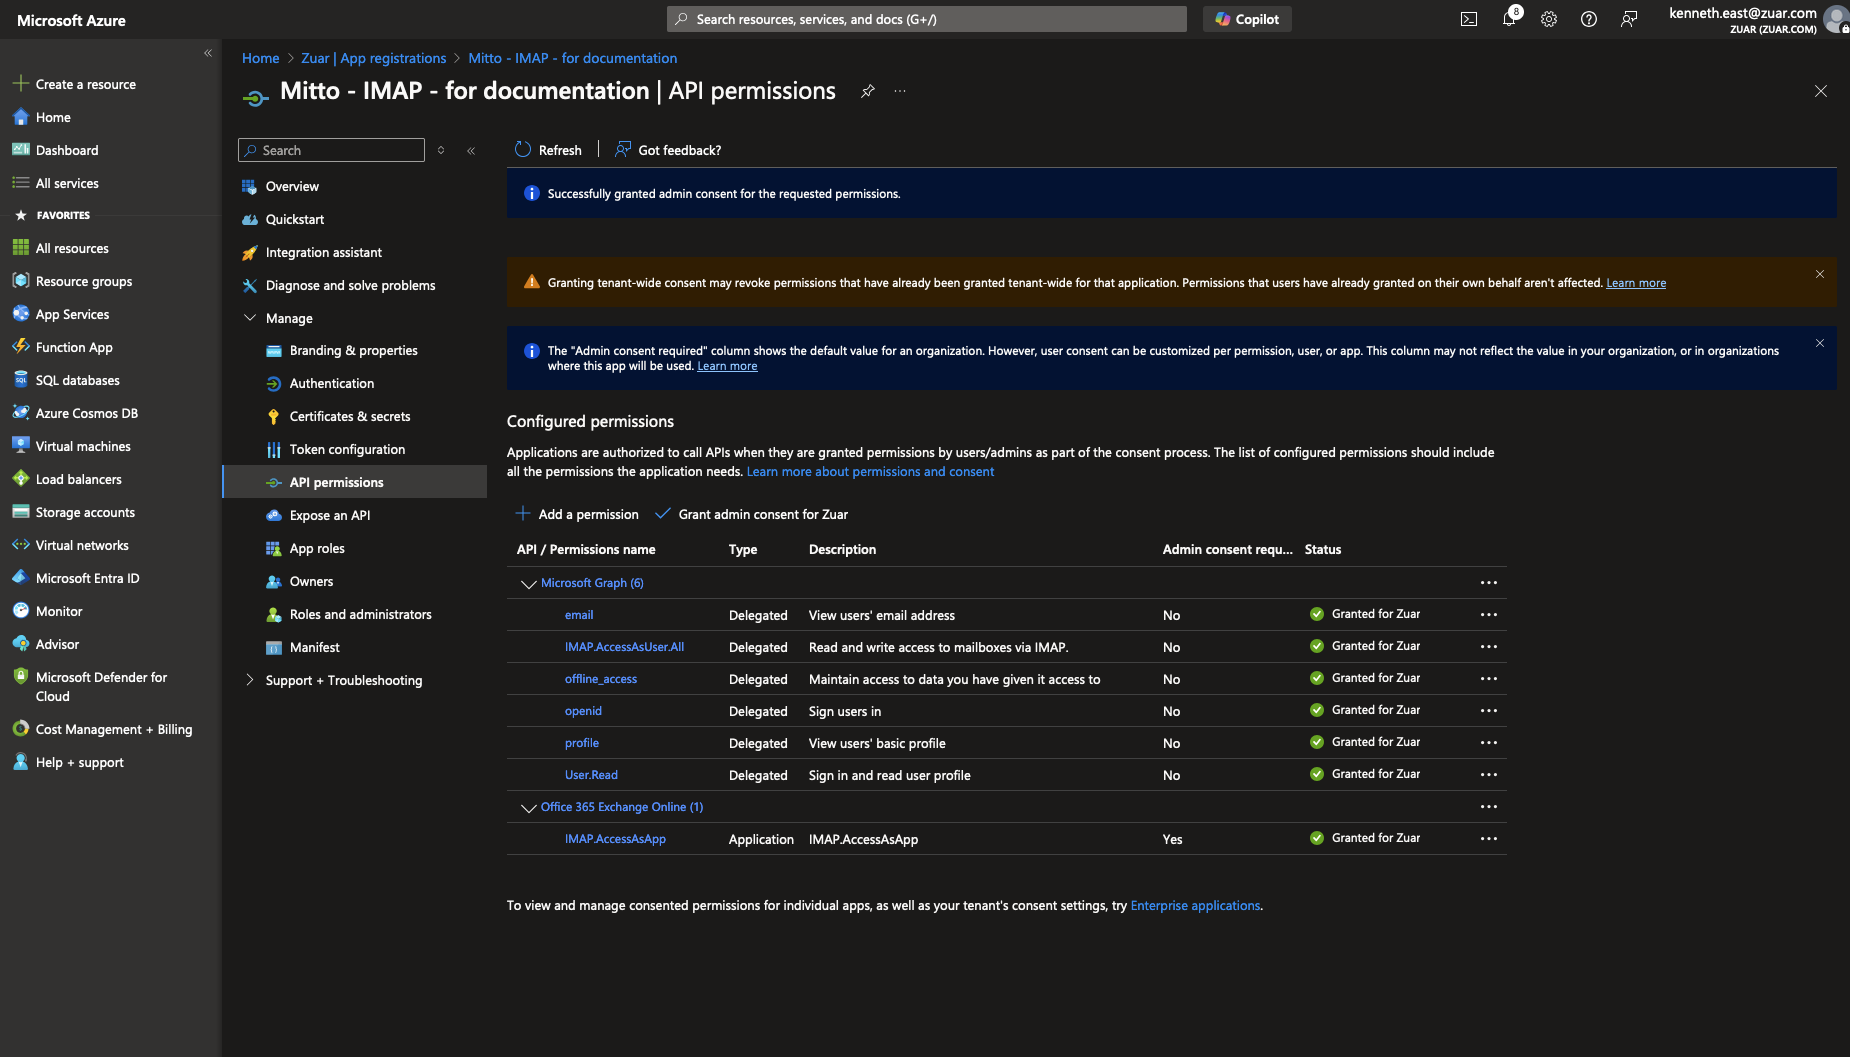Open the Manifest page
Viewport: 1850px width, 1057px height.
point(315,647)
